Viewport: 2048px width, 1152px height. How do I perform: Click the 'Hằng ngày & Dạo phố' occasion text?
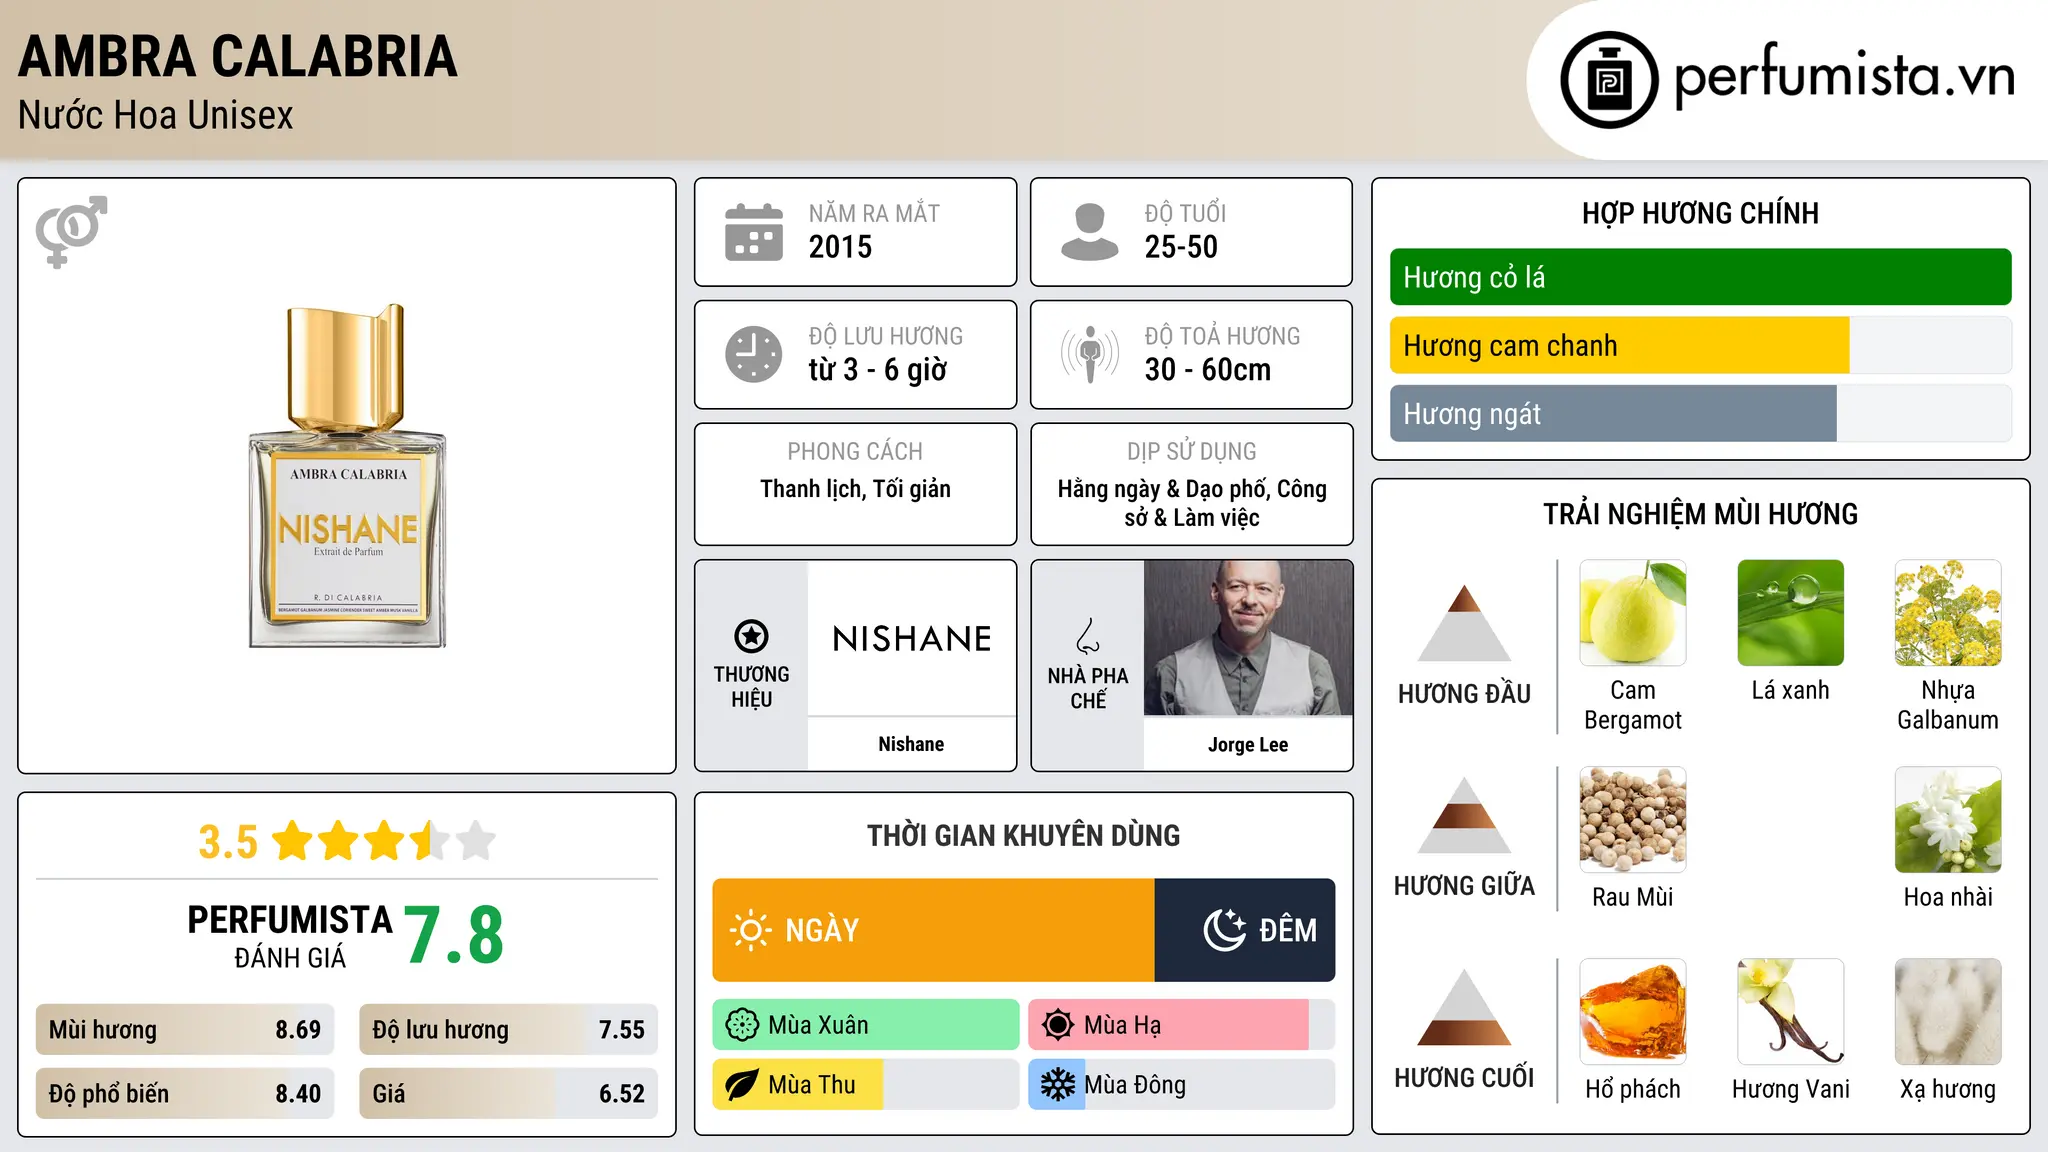coord(1192,503)
